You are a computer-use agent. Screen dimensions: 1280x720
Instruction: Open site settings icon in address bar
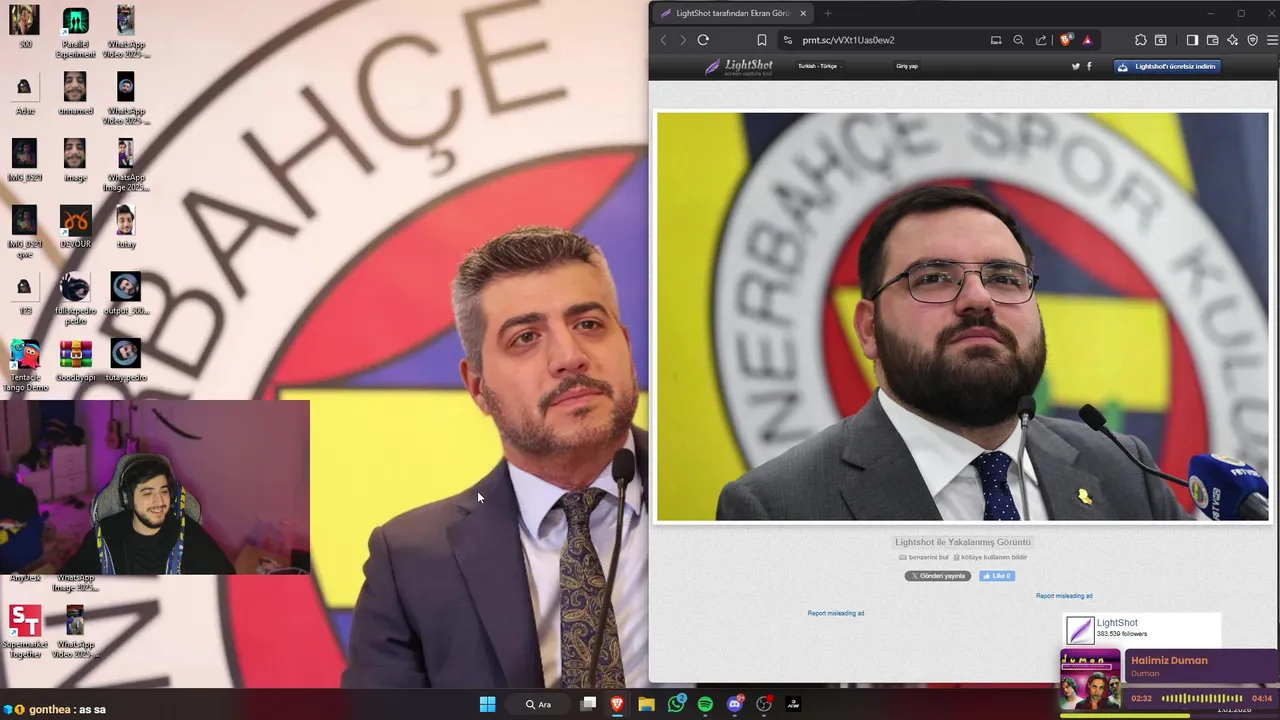pyautogui.click(x=787, y=40)
